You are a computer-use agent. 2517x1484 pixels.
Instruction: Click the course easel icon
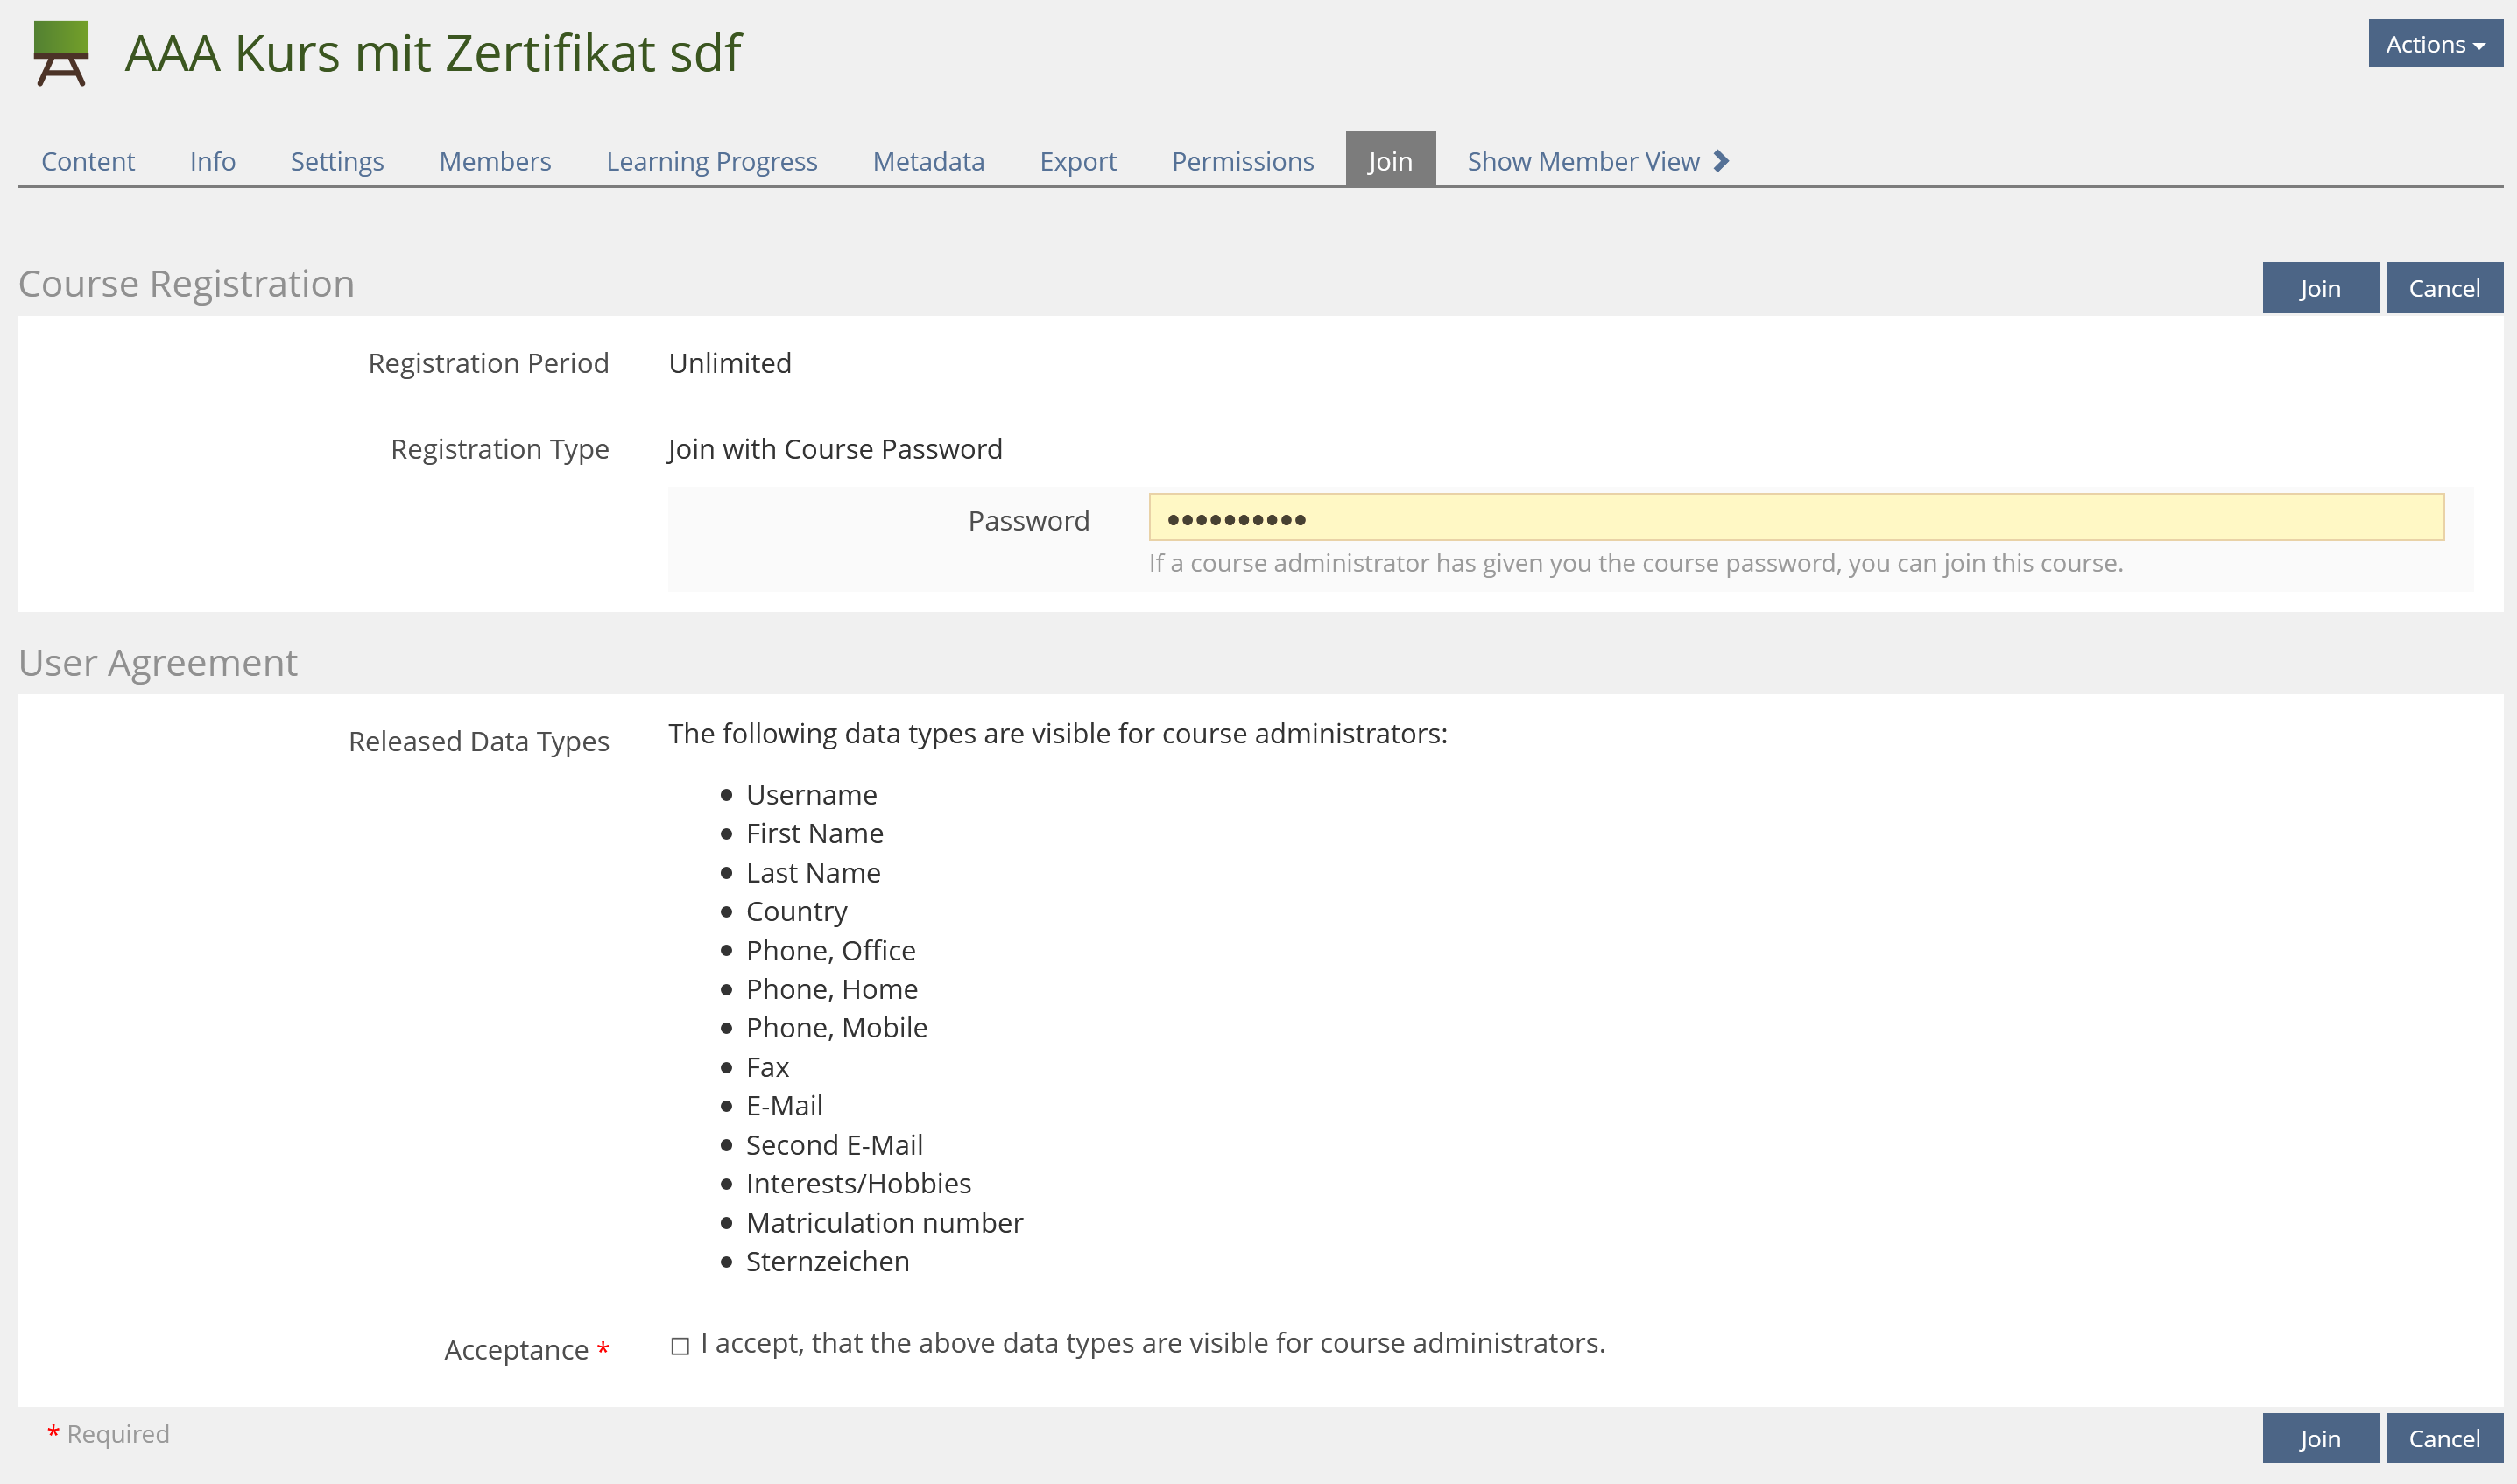point(61,53)
